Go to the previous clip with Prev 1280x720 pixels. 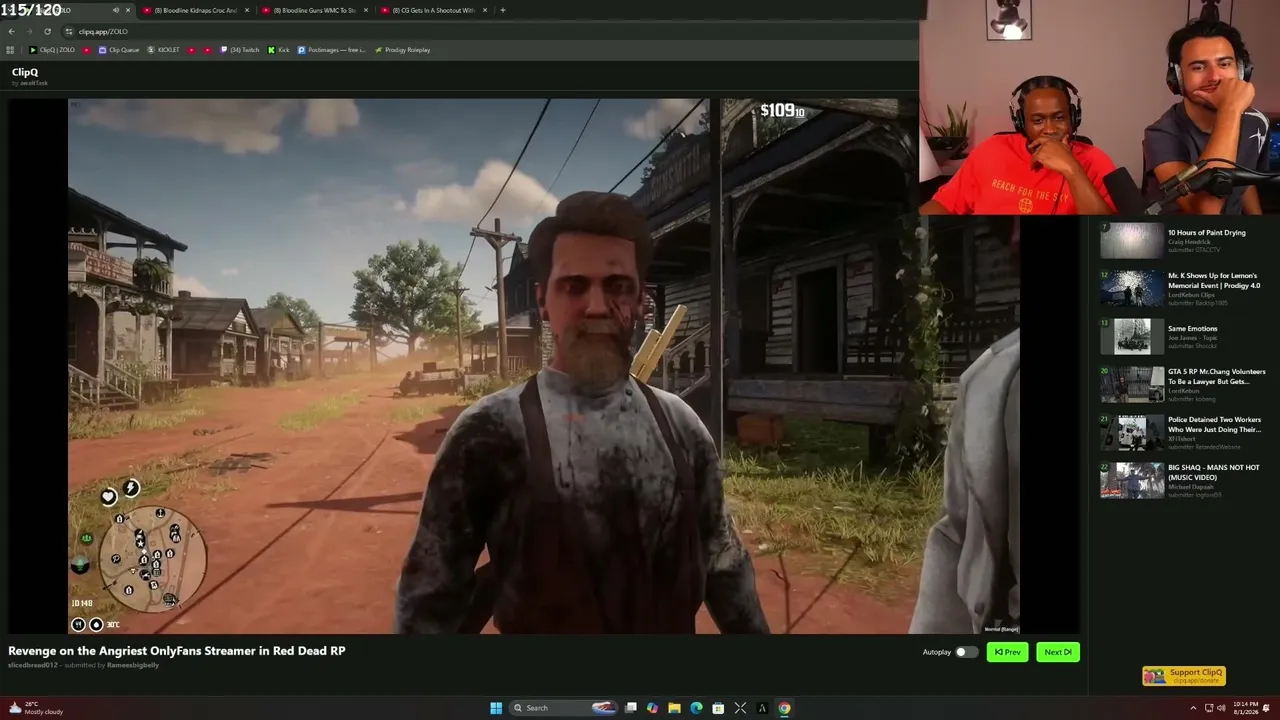(x=1007, y=652)
